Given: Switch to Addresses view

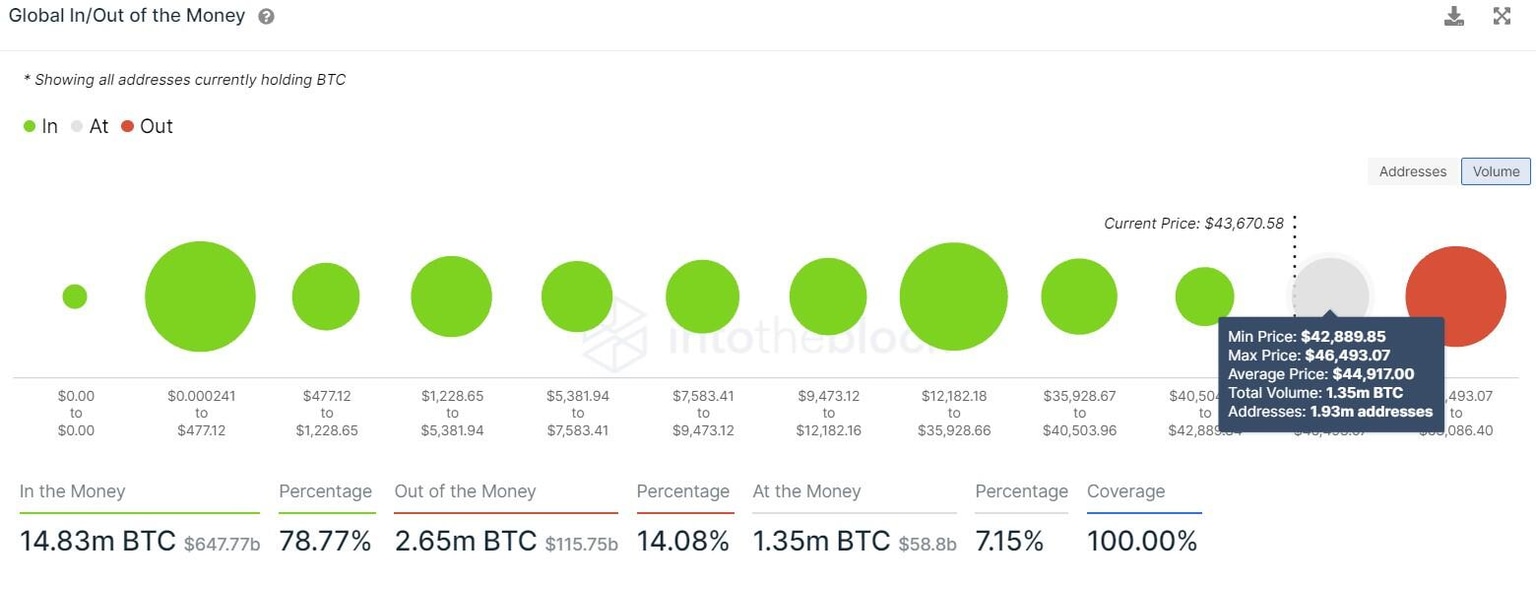Looking at the screenshot, I should [1412, 171].
